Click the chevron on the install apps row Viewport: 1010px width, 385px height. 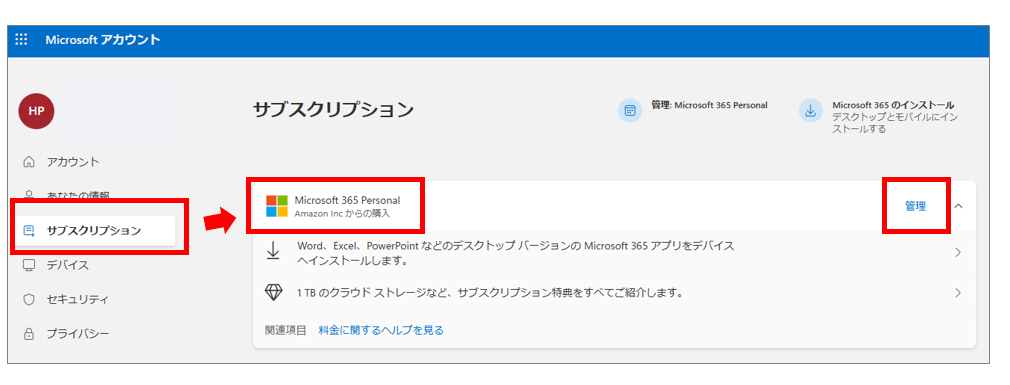pos(958,252)
